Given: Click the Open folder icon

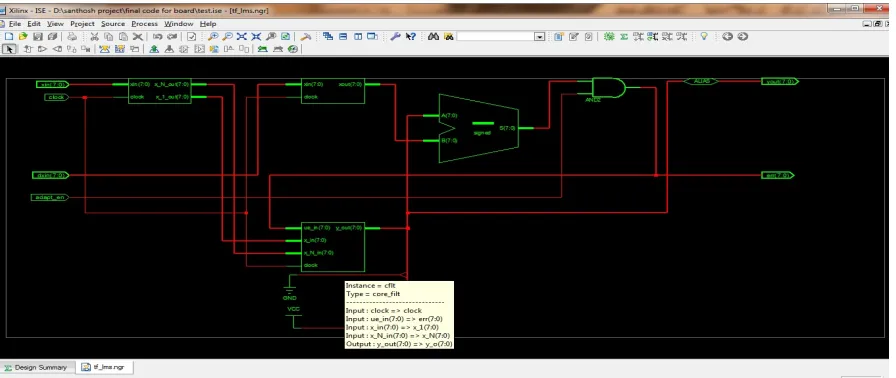Looking at the screenshot, I should coord(23,37).
